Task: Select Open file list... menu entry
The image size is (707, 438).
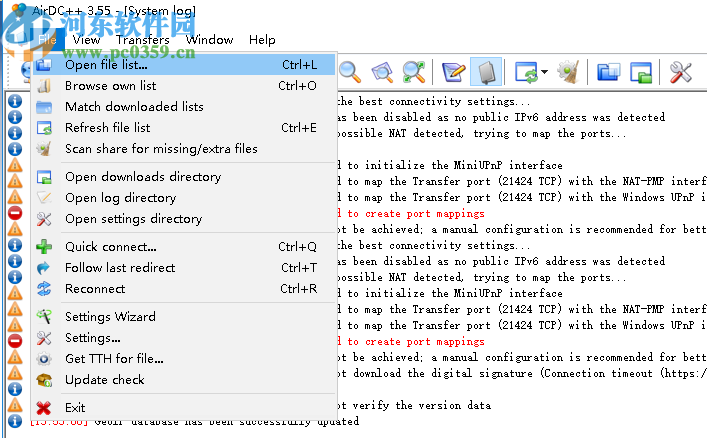Action: (x=184, y=65)
